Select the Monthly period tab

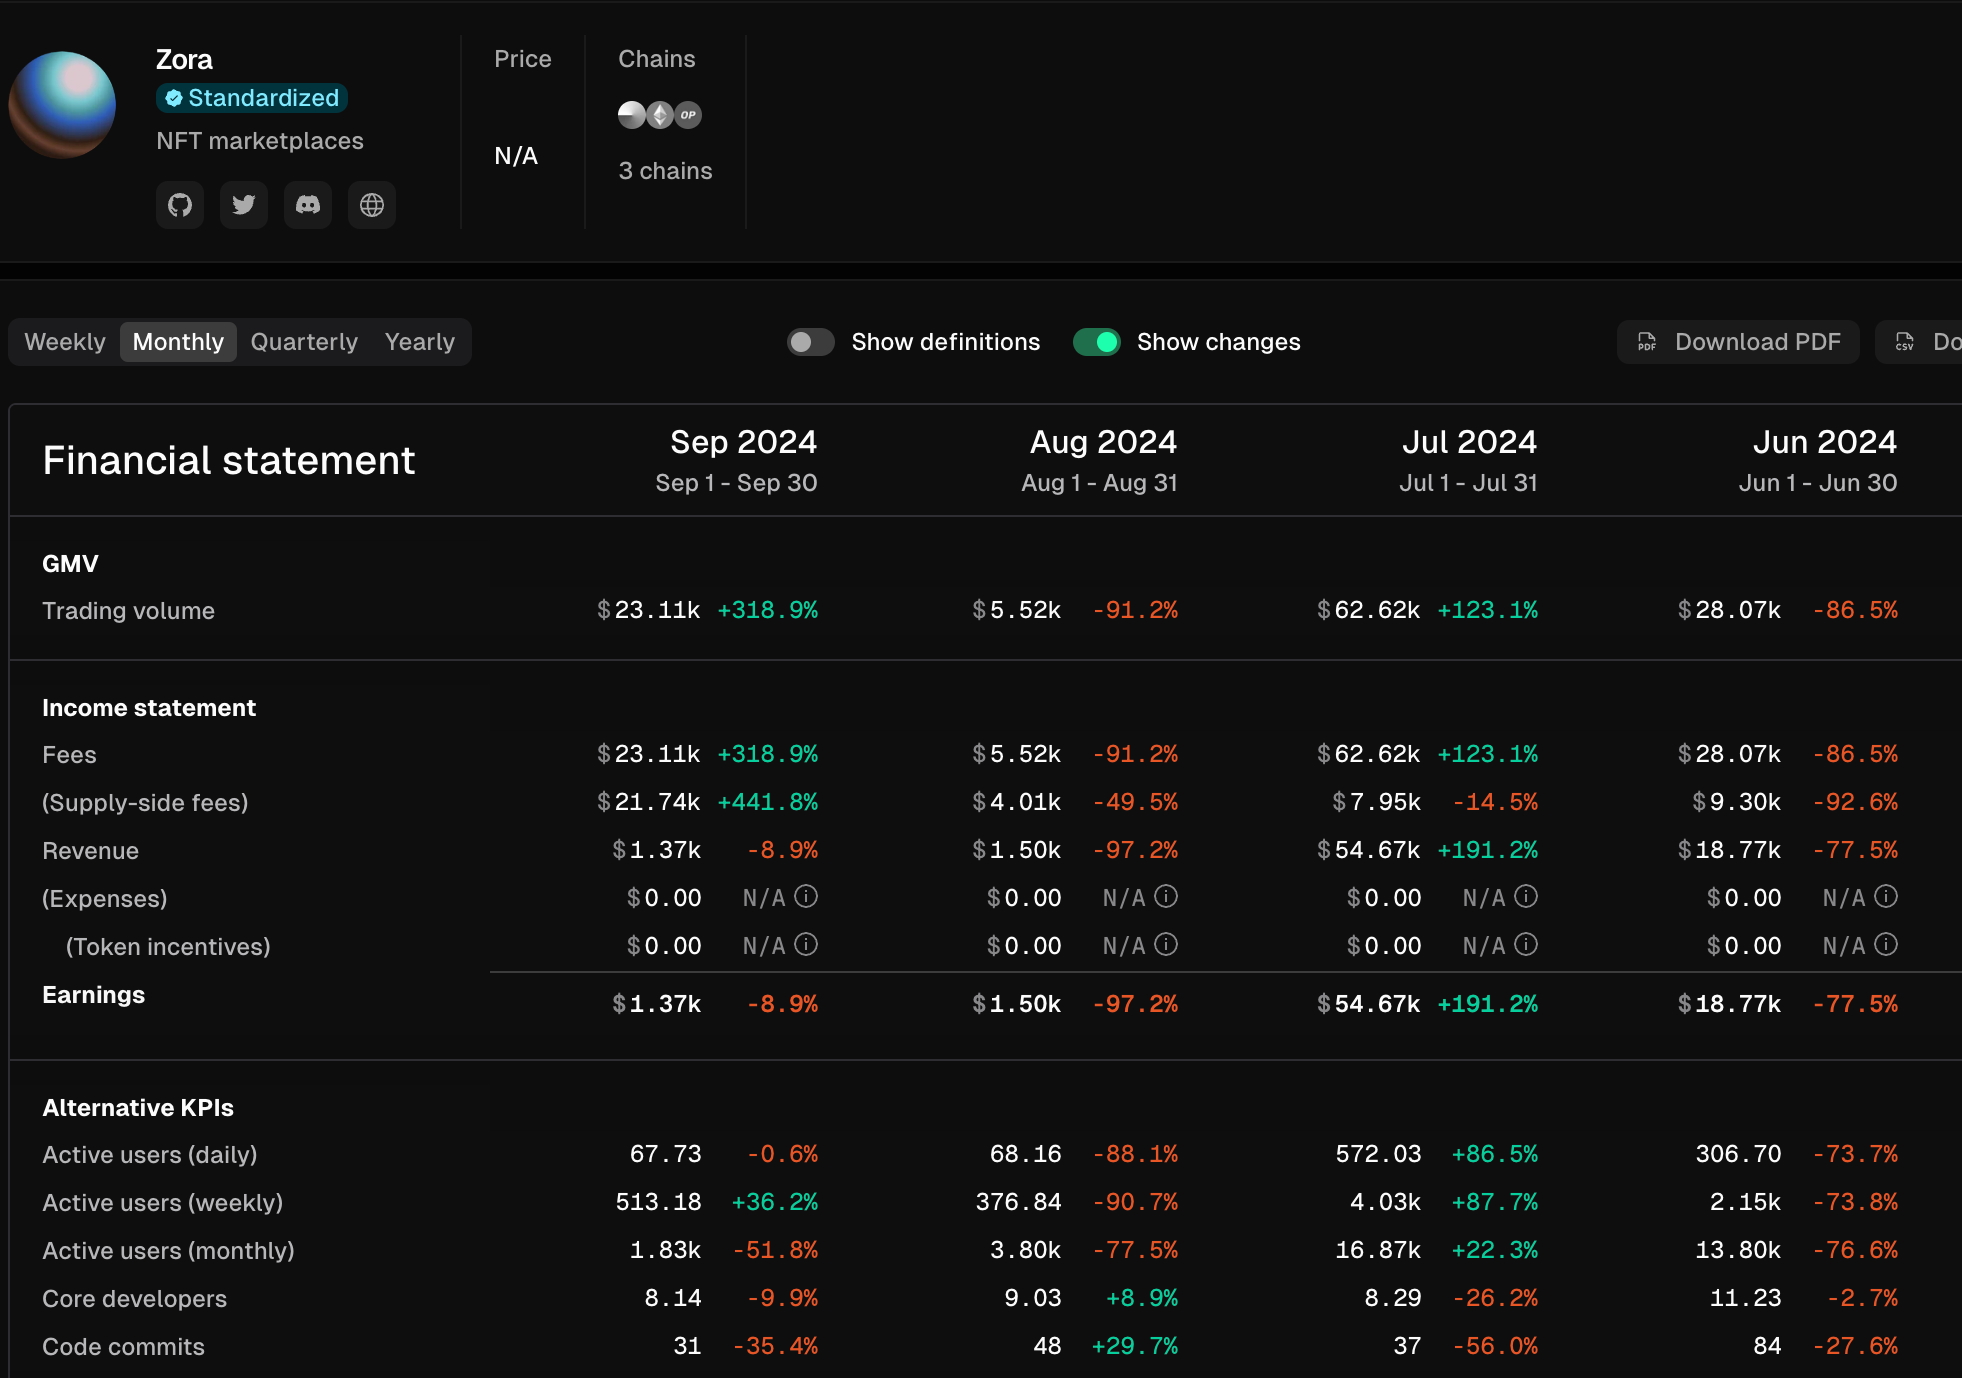178,342
